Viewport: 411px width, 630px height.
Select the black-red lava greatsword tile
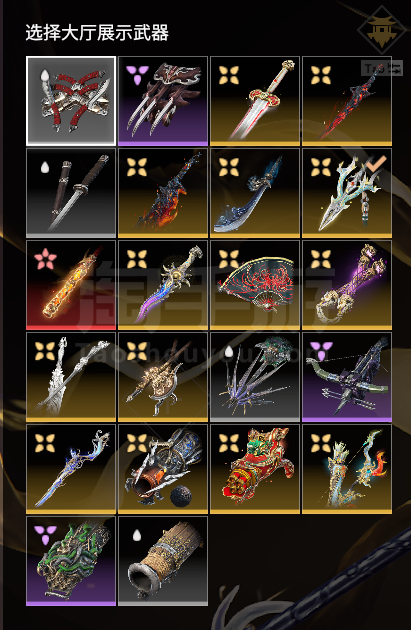coord(347,101)
